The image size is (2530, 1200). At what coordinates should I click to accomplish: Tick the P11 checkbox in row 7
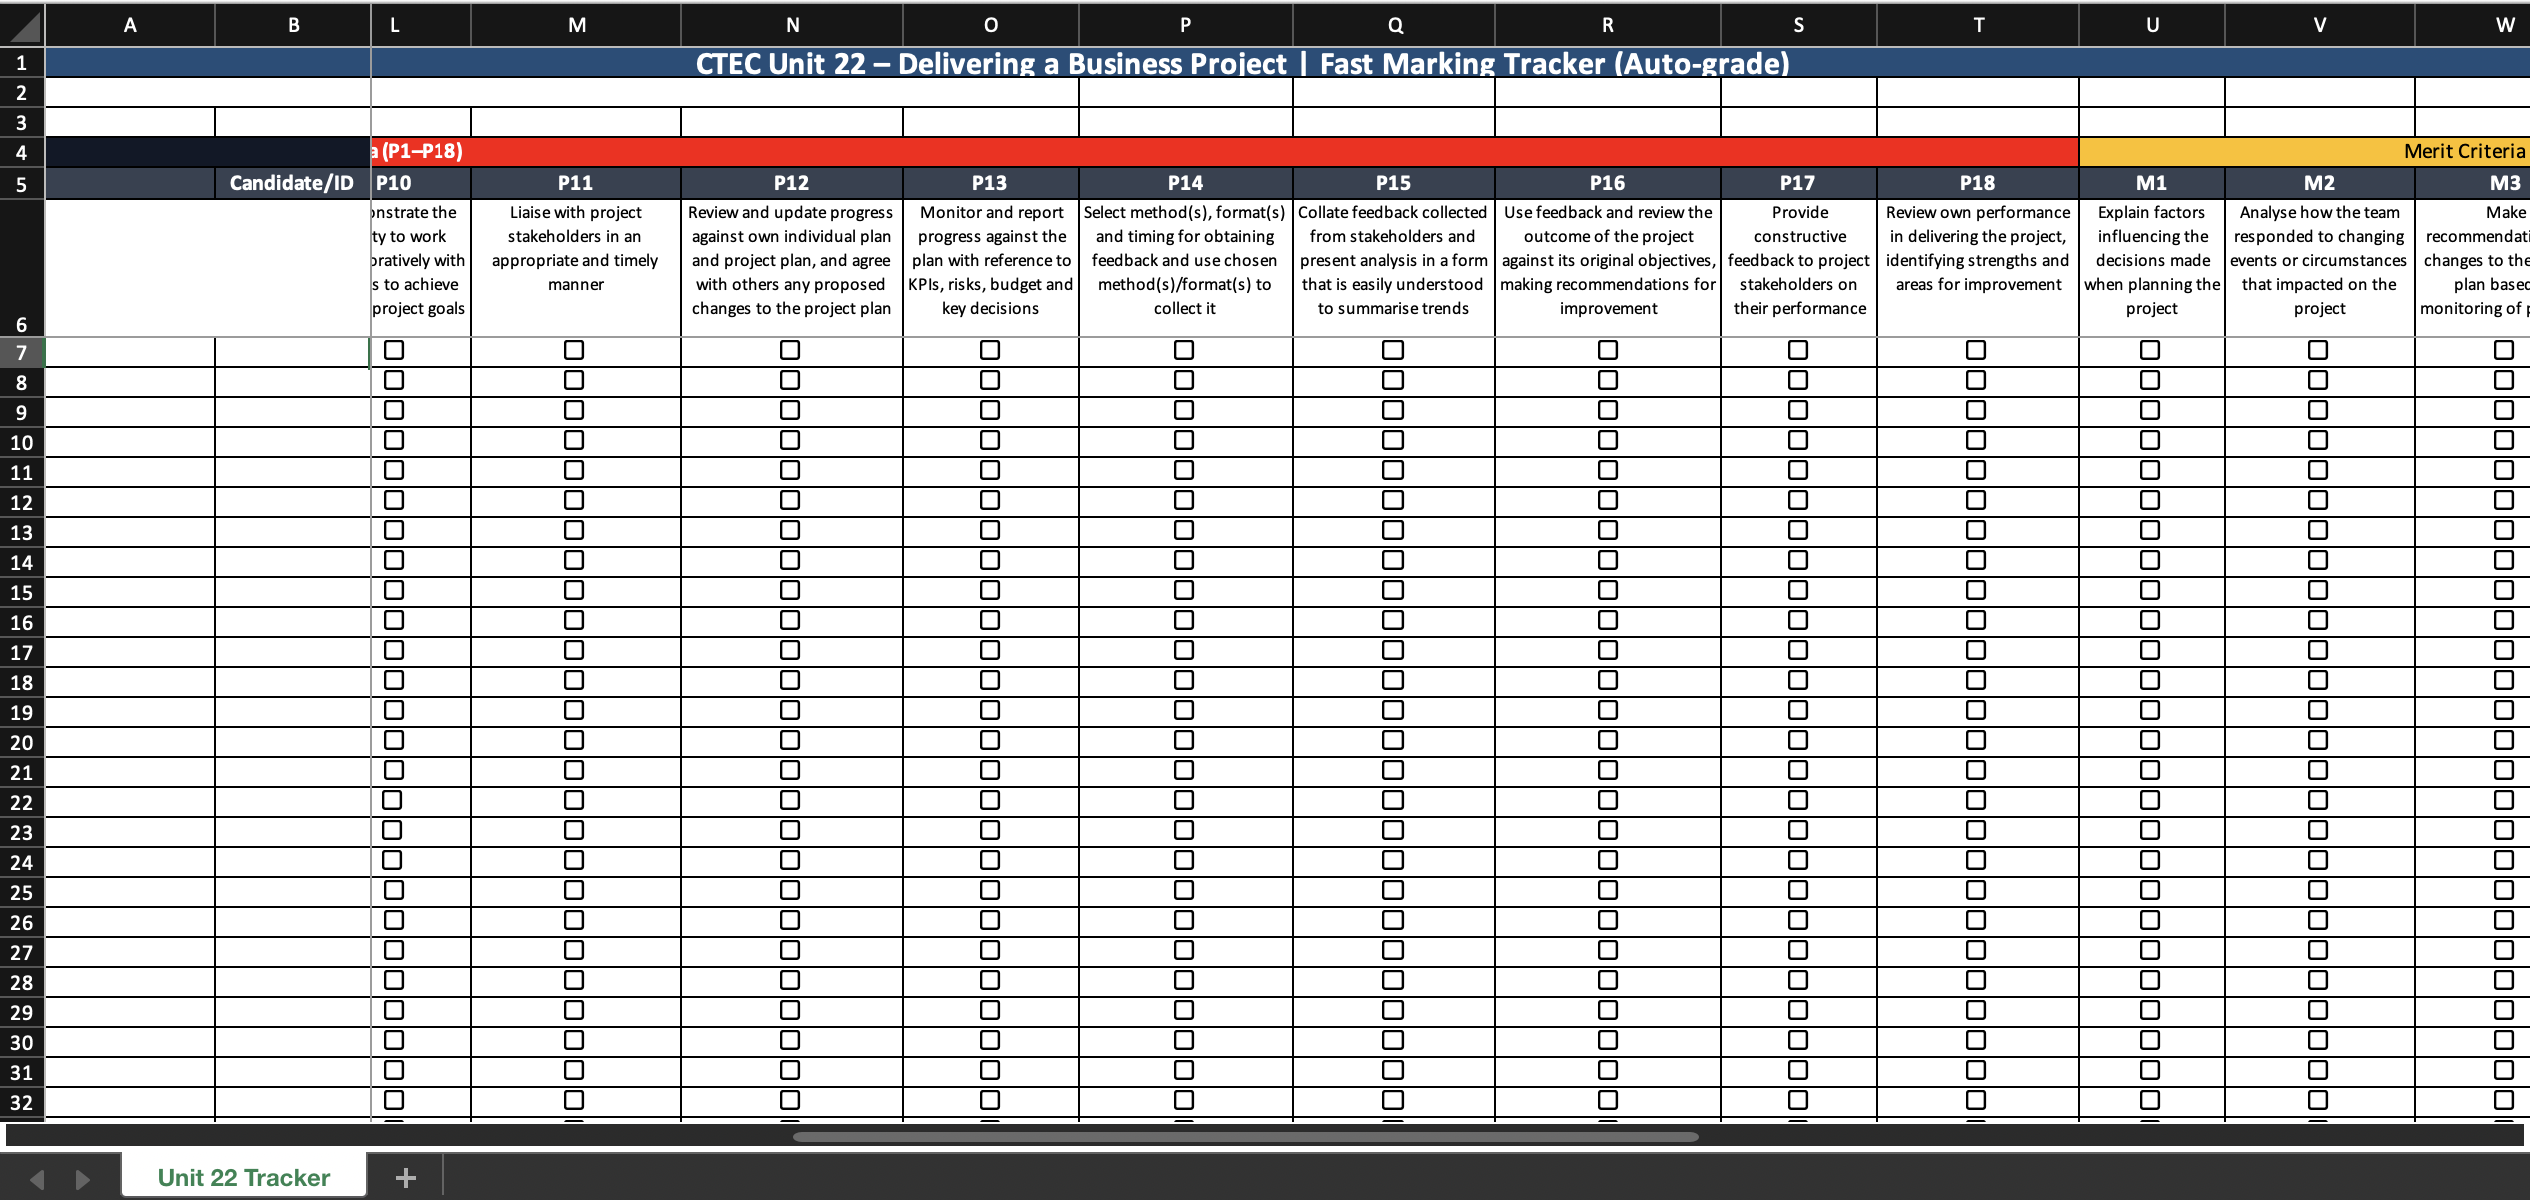pyautogui.click(x=574, y=350)
